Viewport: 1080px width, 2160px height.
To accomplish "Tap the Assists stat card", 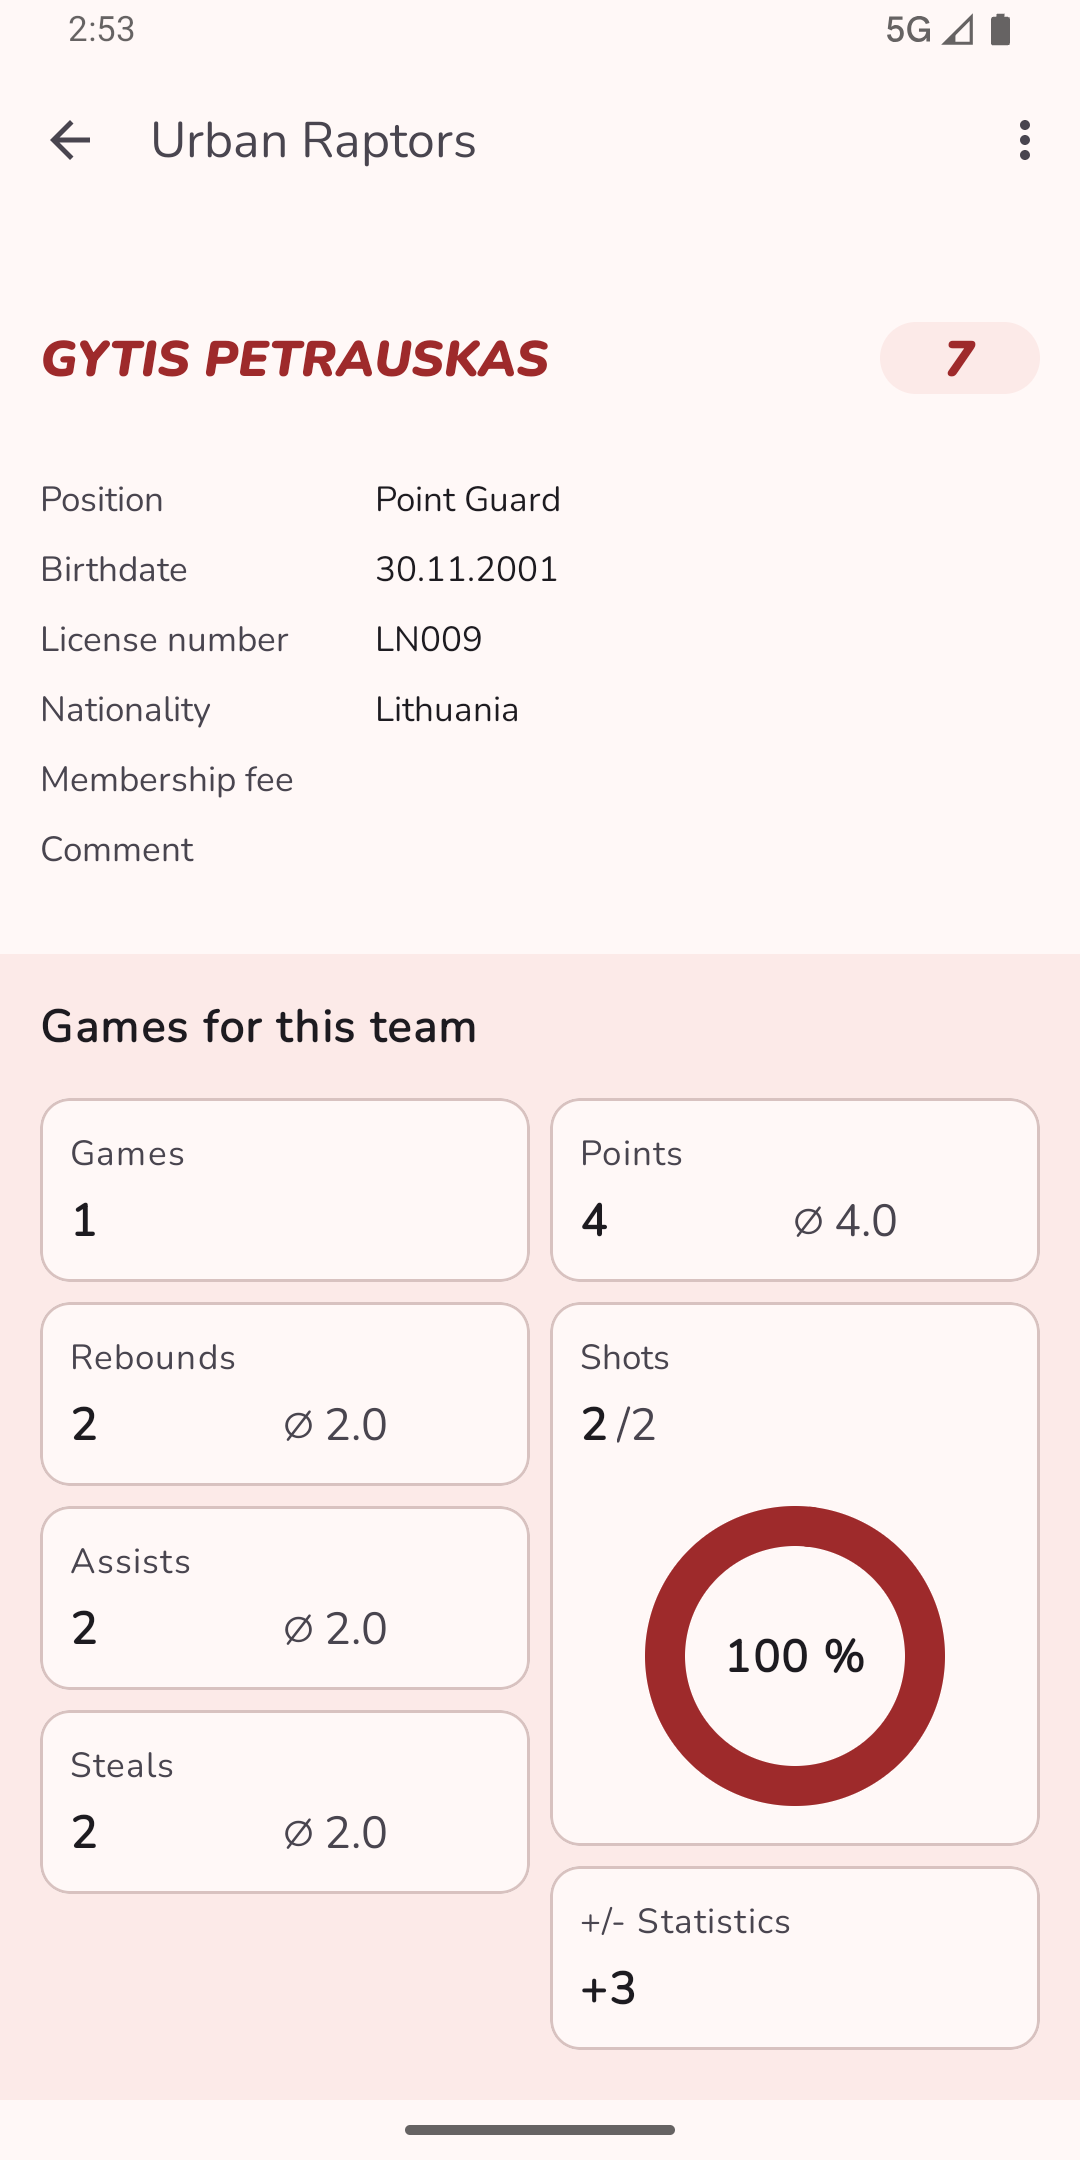I will pos(285,1598).
